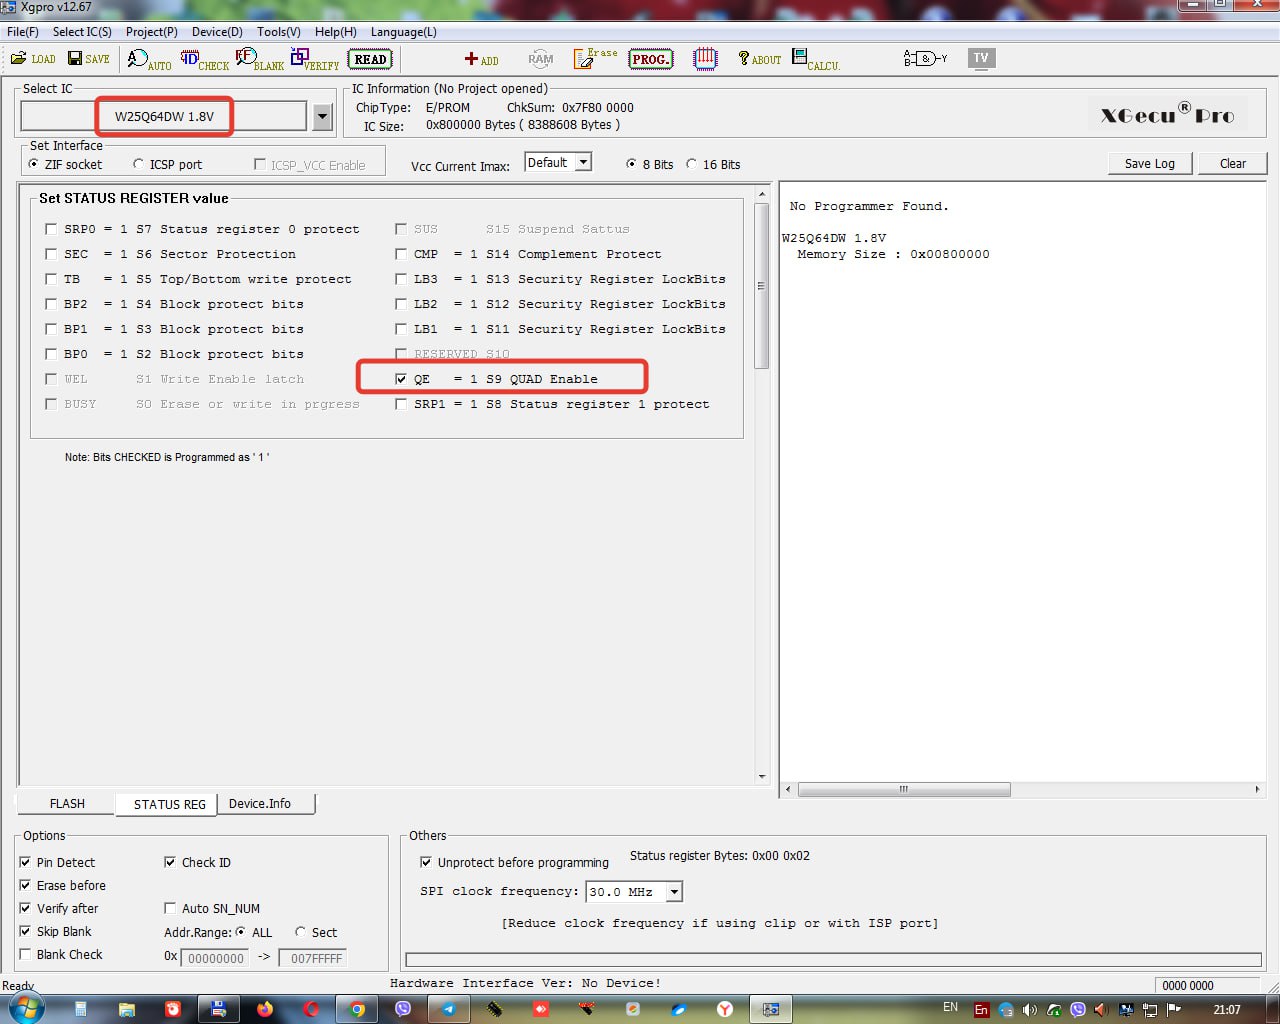Click the Erase chip icon
This screenshot has height=1024, width=1280.
(595, 59)
